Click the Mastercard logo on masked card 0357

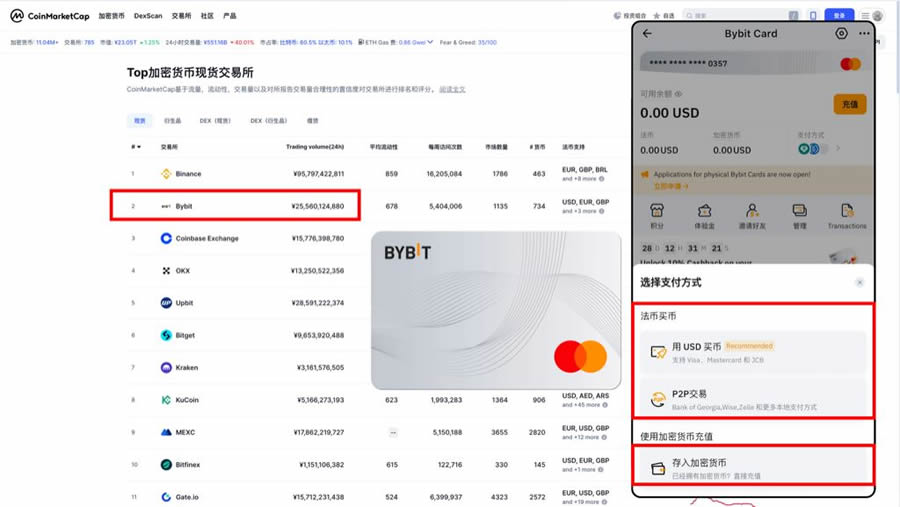pyautogui.click(x=850, y=64)
